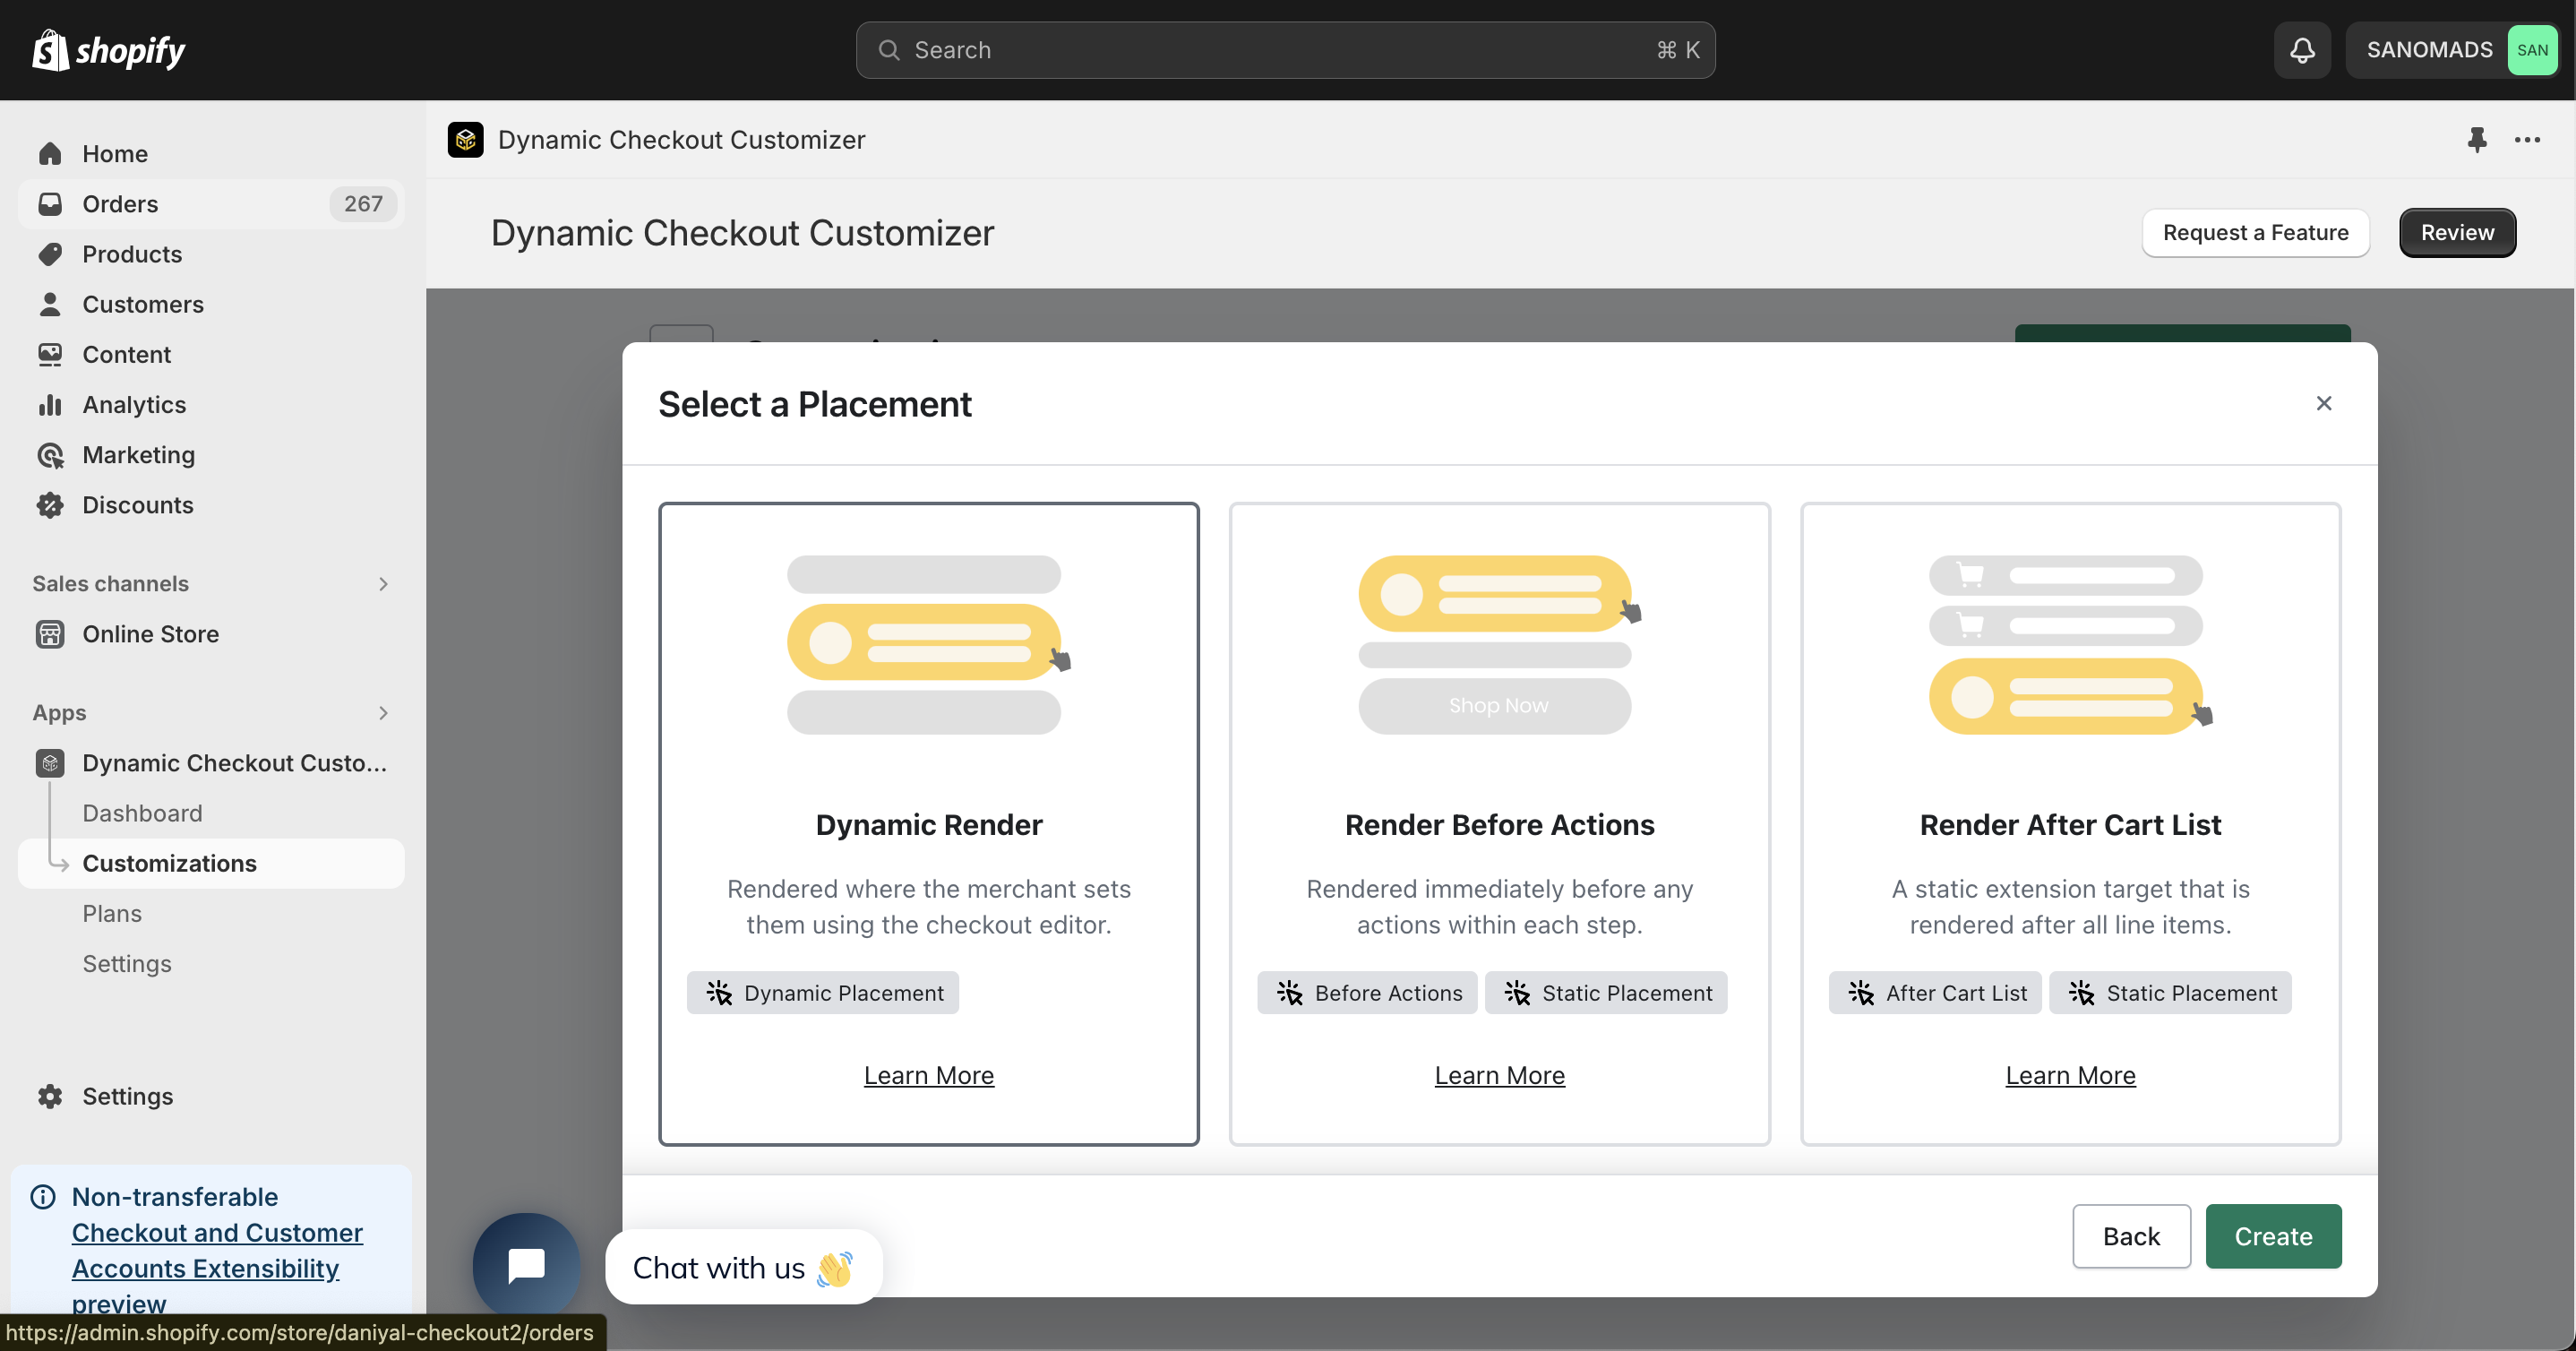Click Static Placement tag under Render Before Actions
Screen dimensions: 2576x1351
coord(1606,993)
